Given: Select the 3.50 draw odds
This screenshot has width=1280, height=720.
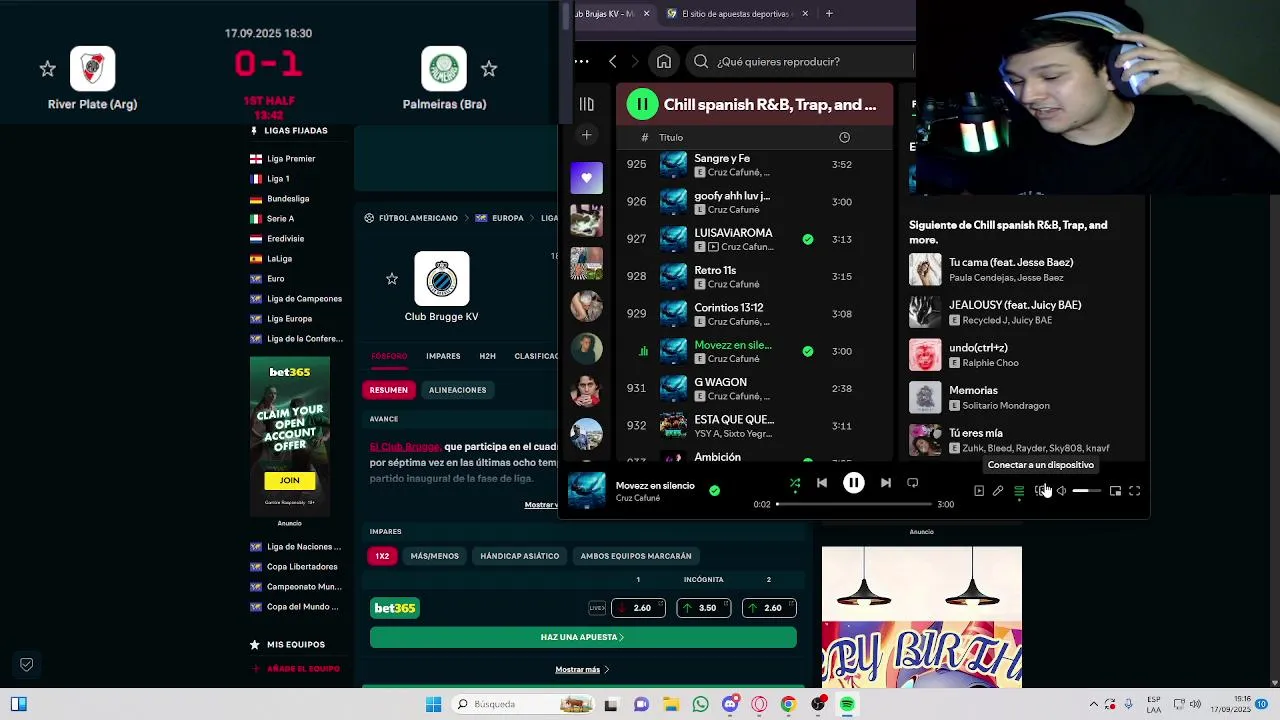Looking at the screenshot, I should tap(703, 608).
